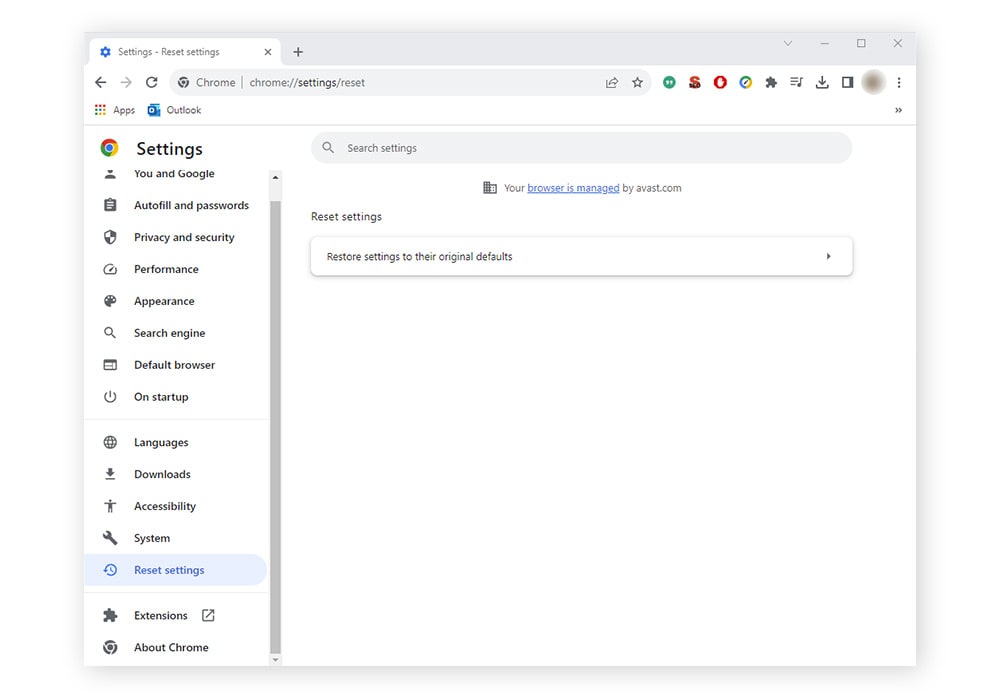1000x700 pixels.
Task: Click the reload page icon
Action: click(x=152, y=83)
